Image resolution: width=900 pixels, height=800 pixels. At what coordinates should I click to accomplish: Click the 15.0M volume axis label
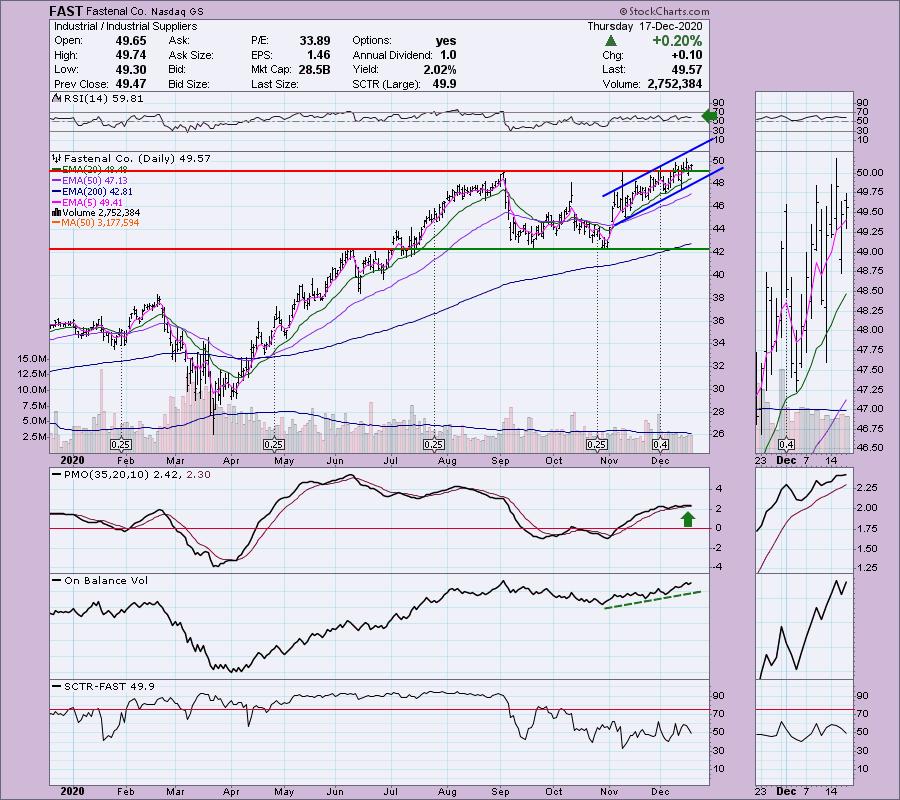[x=32, y=359]
